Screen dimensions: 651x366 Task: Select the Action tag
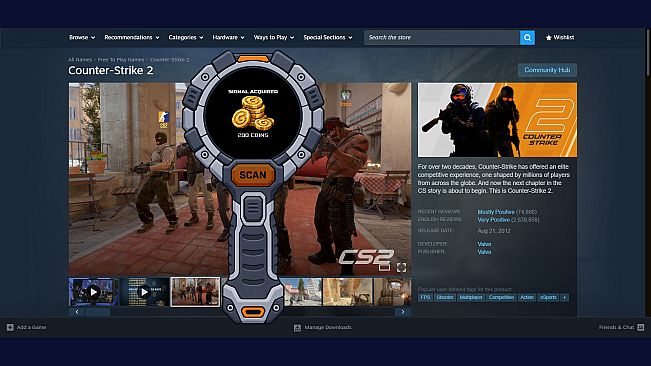click(527, 298)
